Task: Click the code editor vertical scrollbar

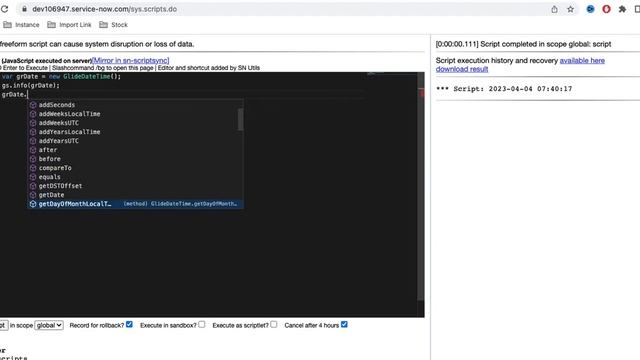Action: coord(421,188)
